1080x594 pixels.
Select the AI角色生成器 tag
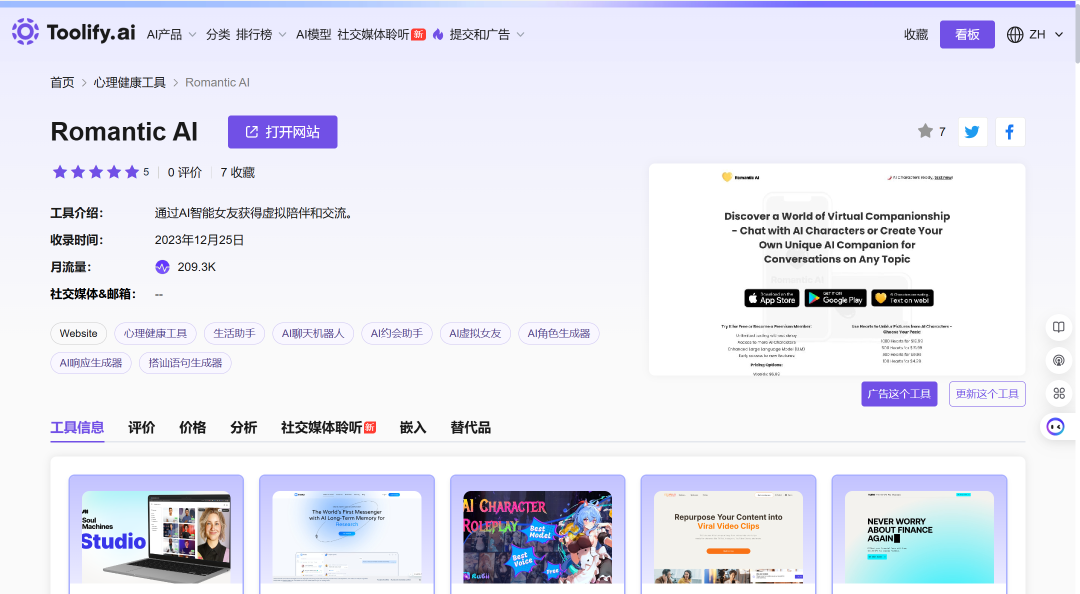click(559, 334)
